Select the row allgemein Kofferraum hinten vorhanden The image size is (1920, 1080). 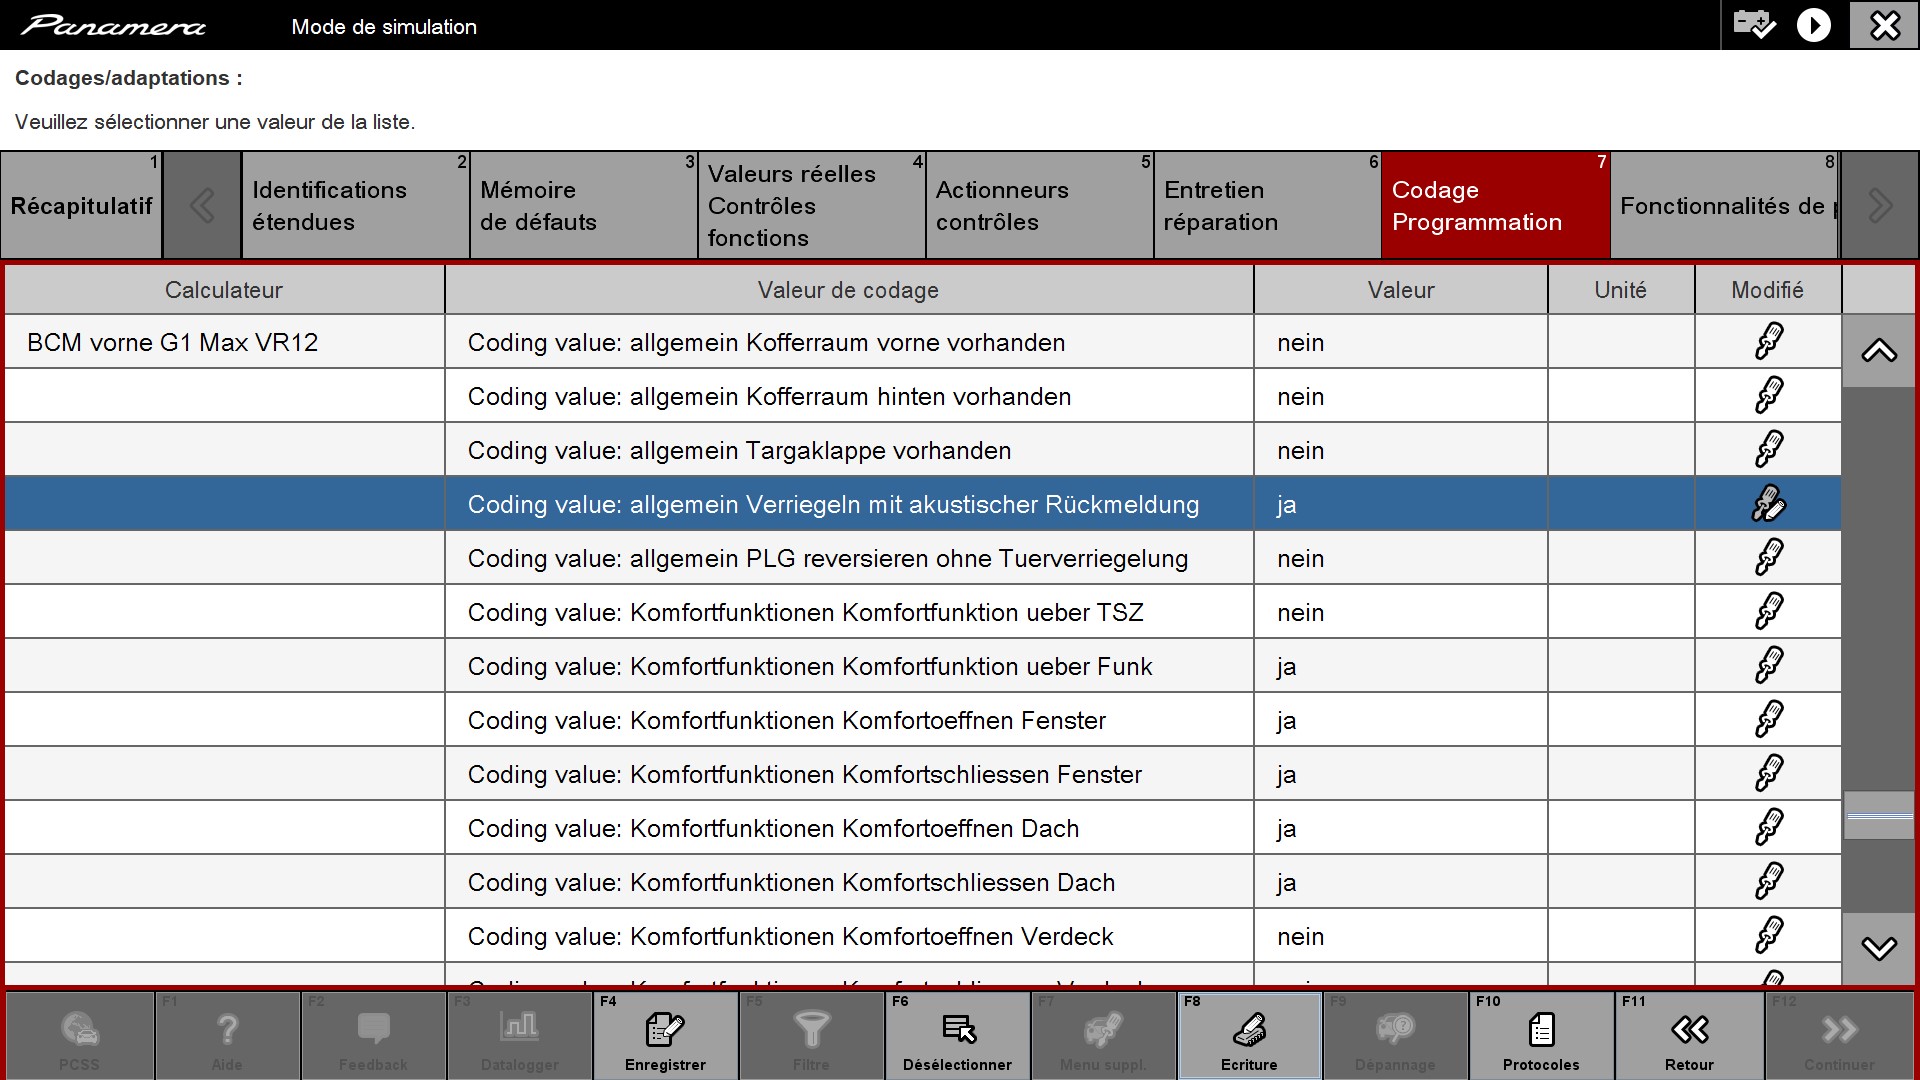923,396
